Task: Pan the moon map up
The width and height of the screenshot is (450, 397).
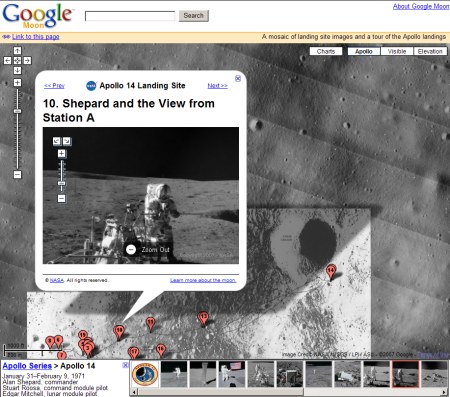Action: click(x=17, y=51)
